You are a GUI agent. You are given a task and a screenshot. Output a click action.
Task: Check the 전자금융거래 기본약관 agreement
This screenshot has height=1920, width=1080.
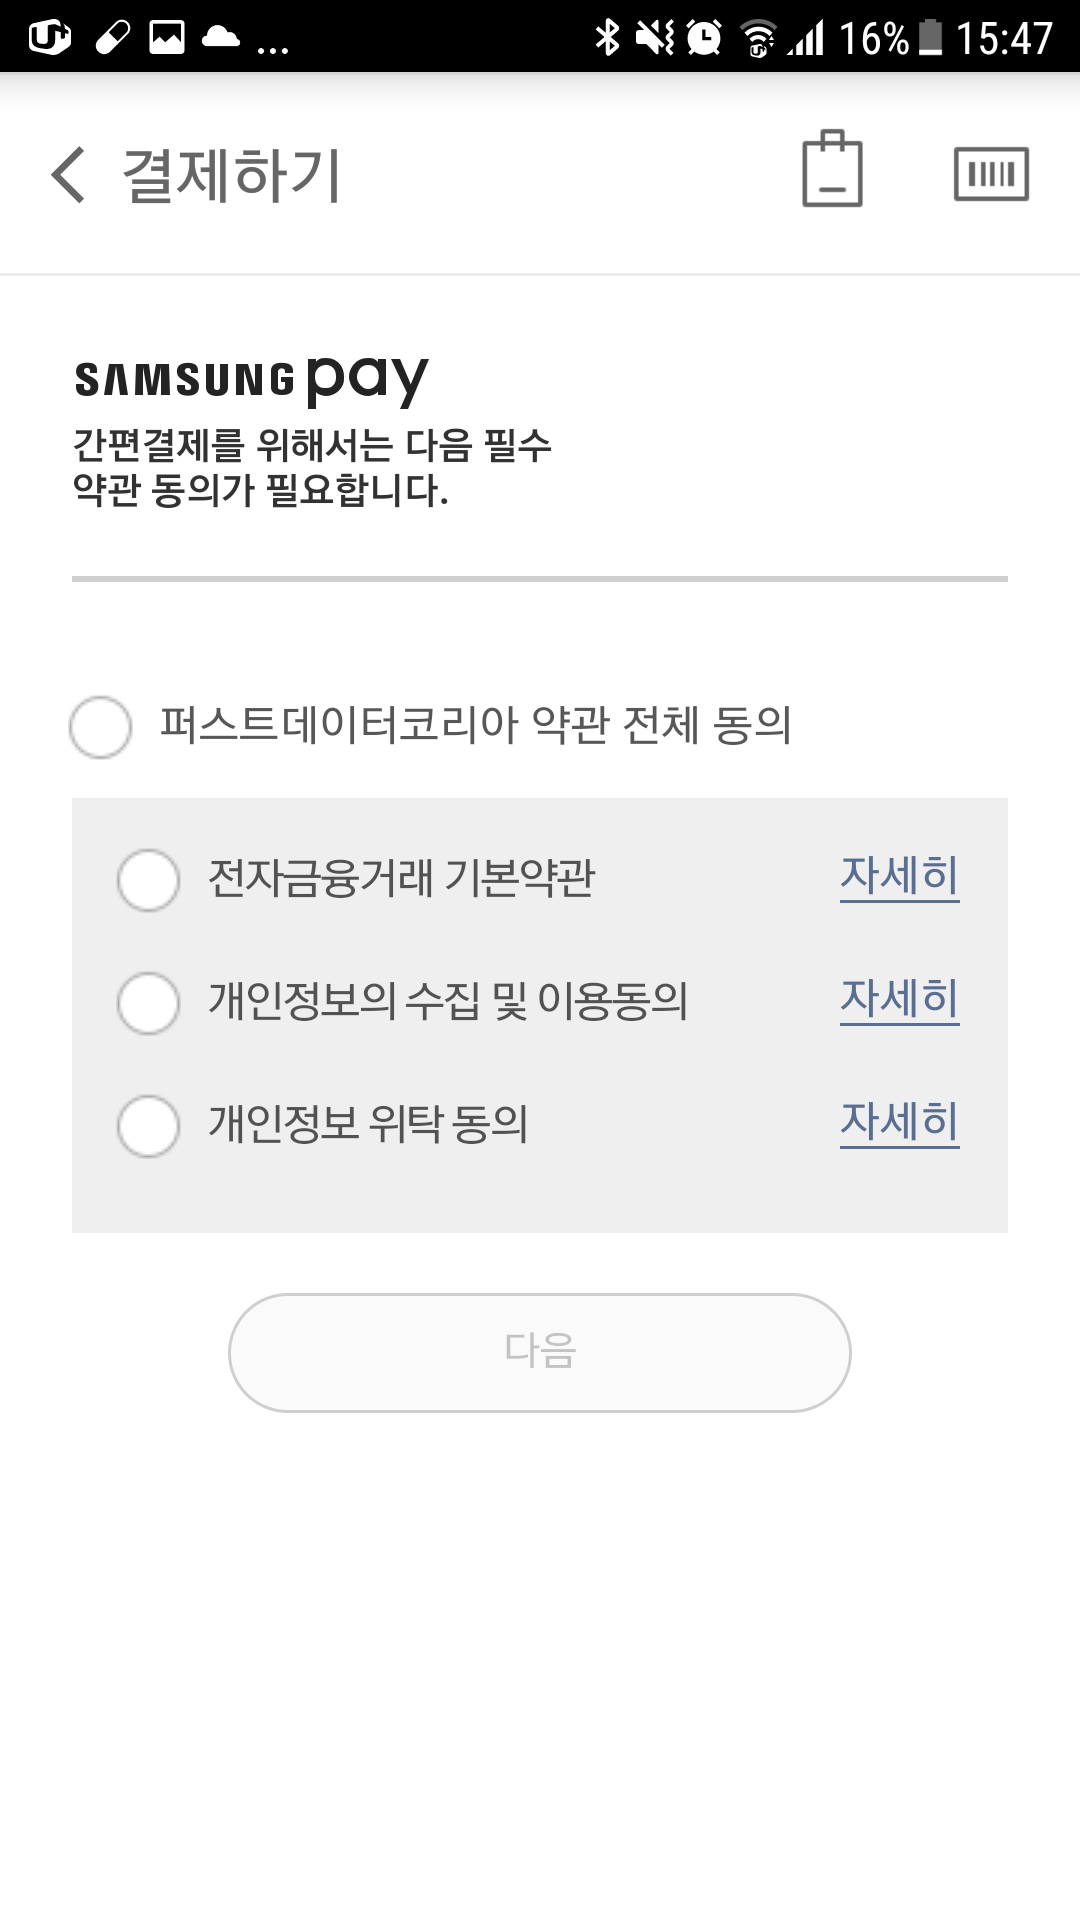coord(148,880)
